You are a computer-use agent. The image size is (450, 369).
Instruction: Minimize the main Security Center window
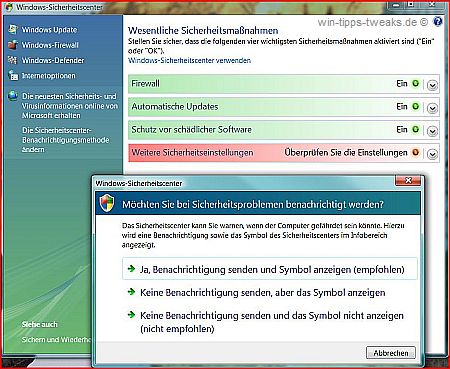coord(397,5)
